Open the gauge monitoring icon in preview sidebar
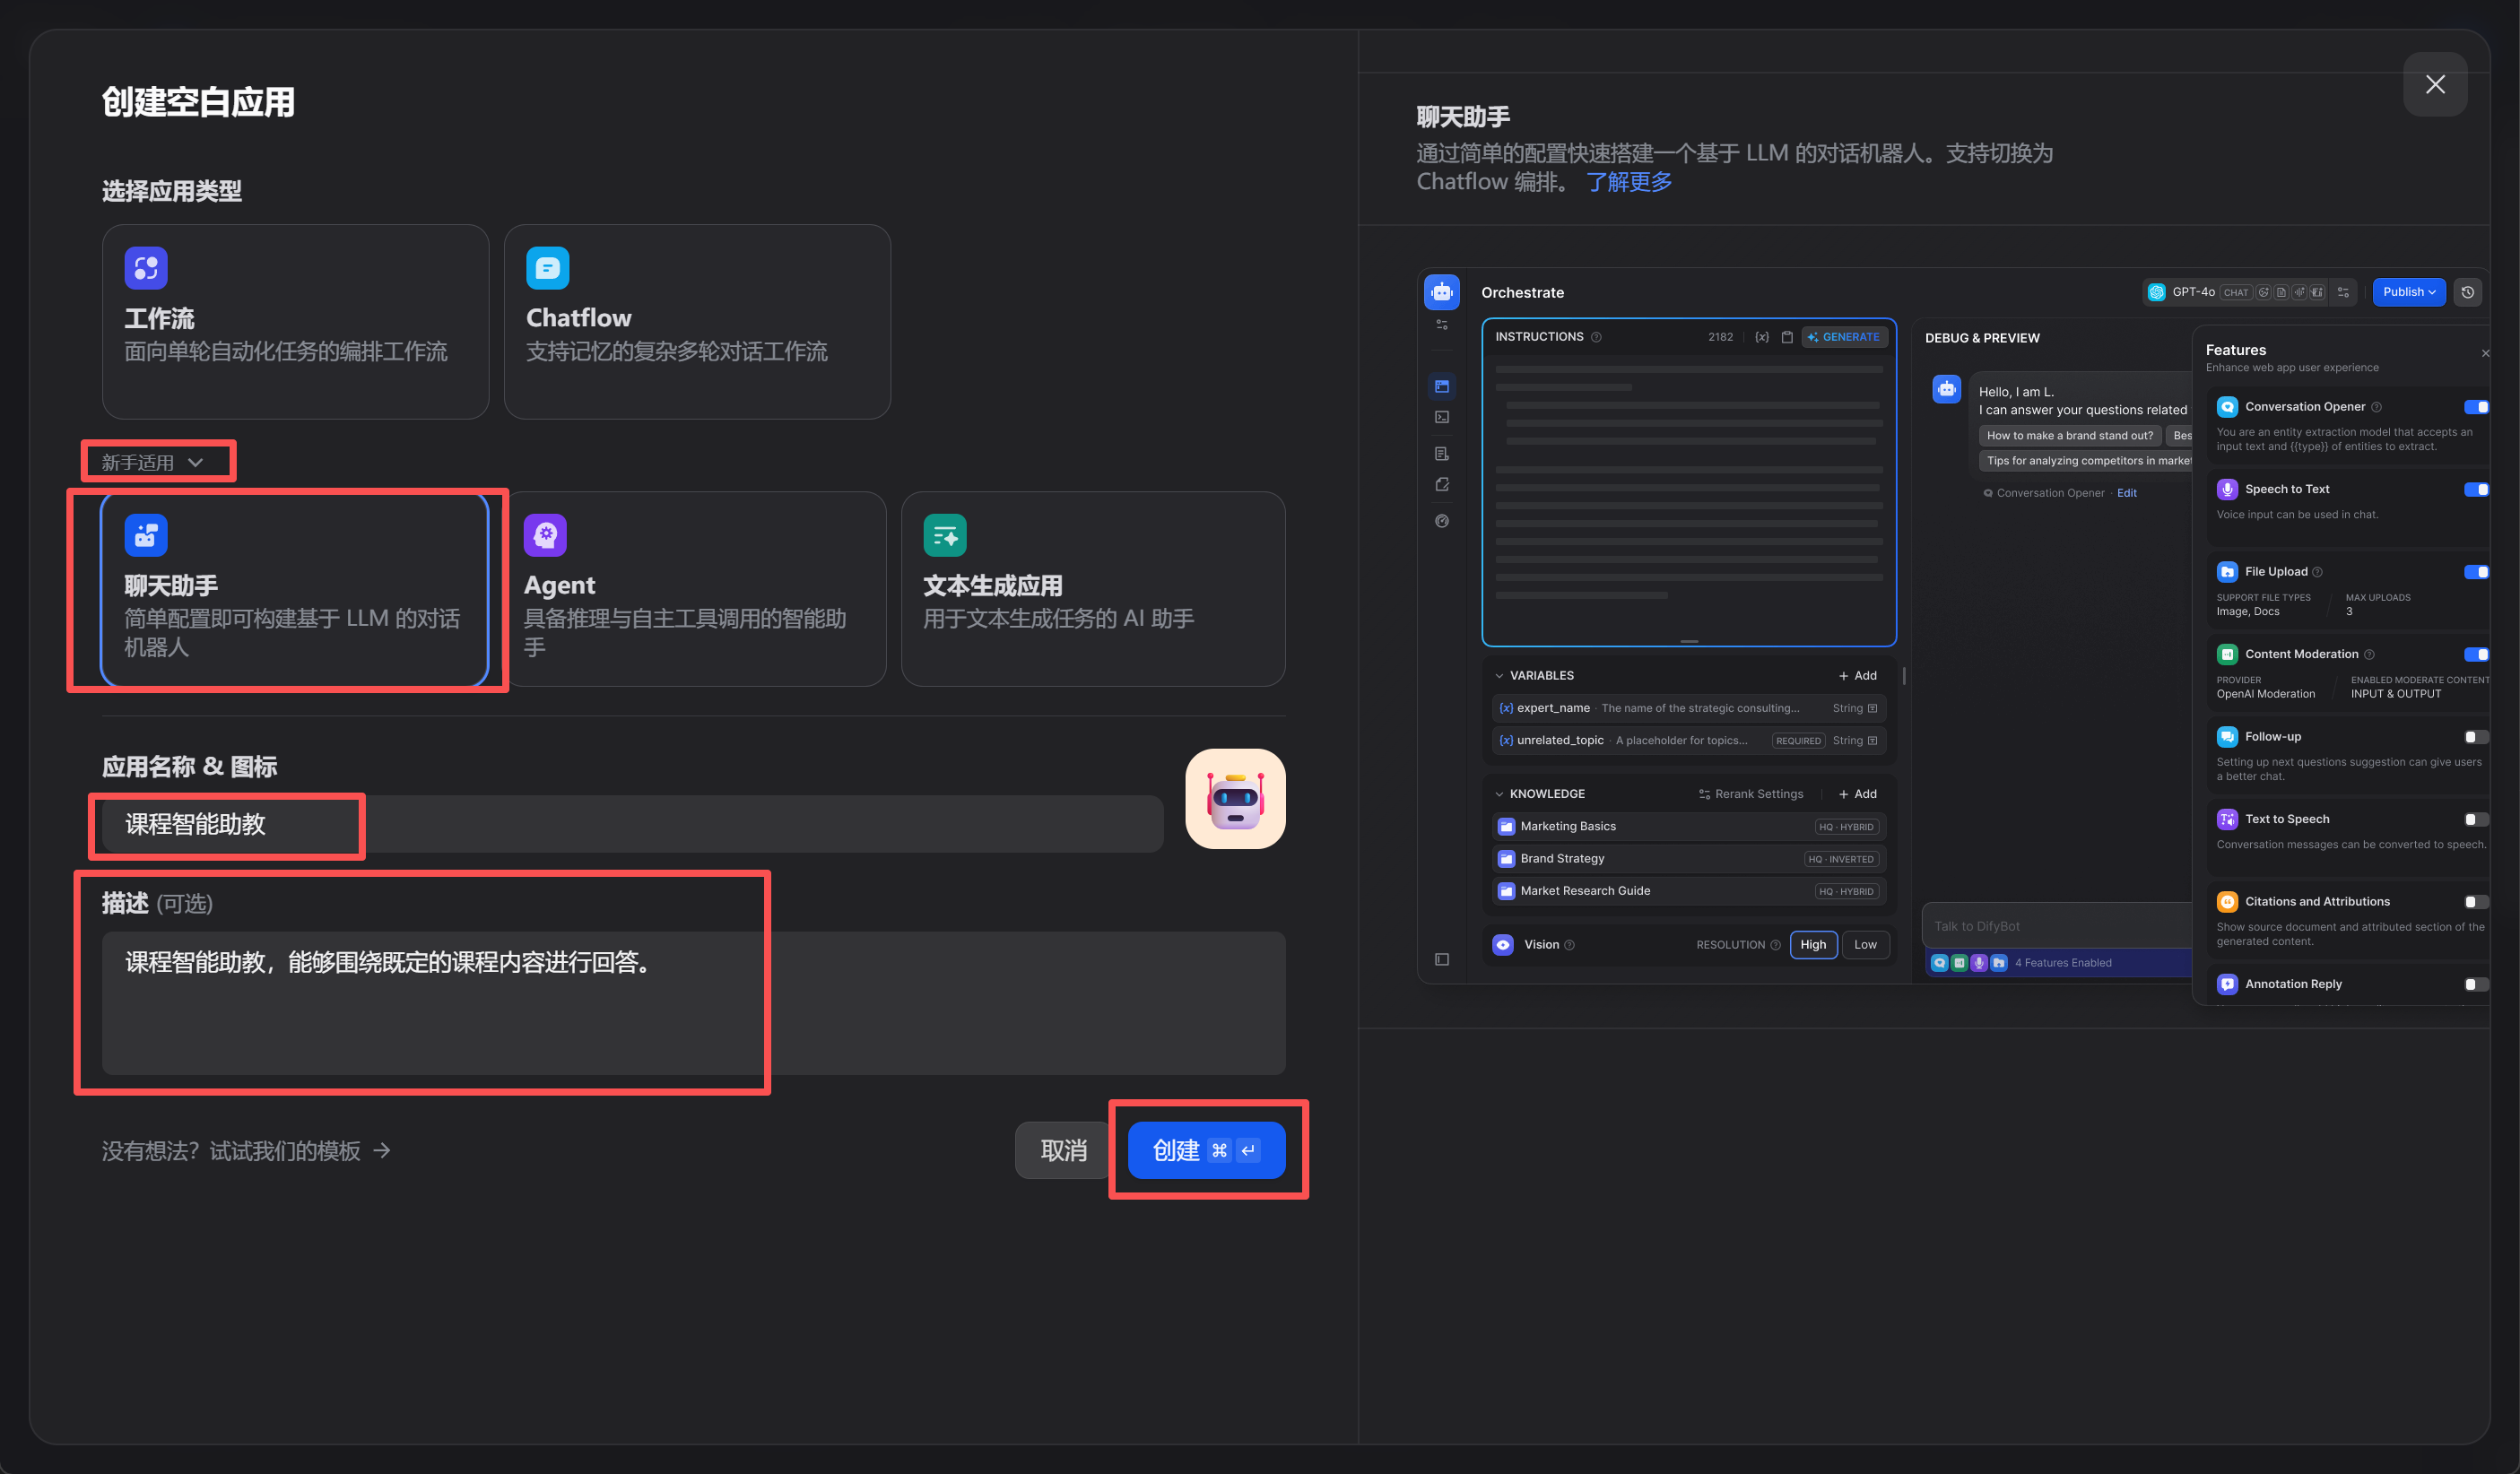This screenshot has height=1474, width=2520. click(x=1441, y=521)
